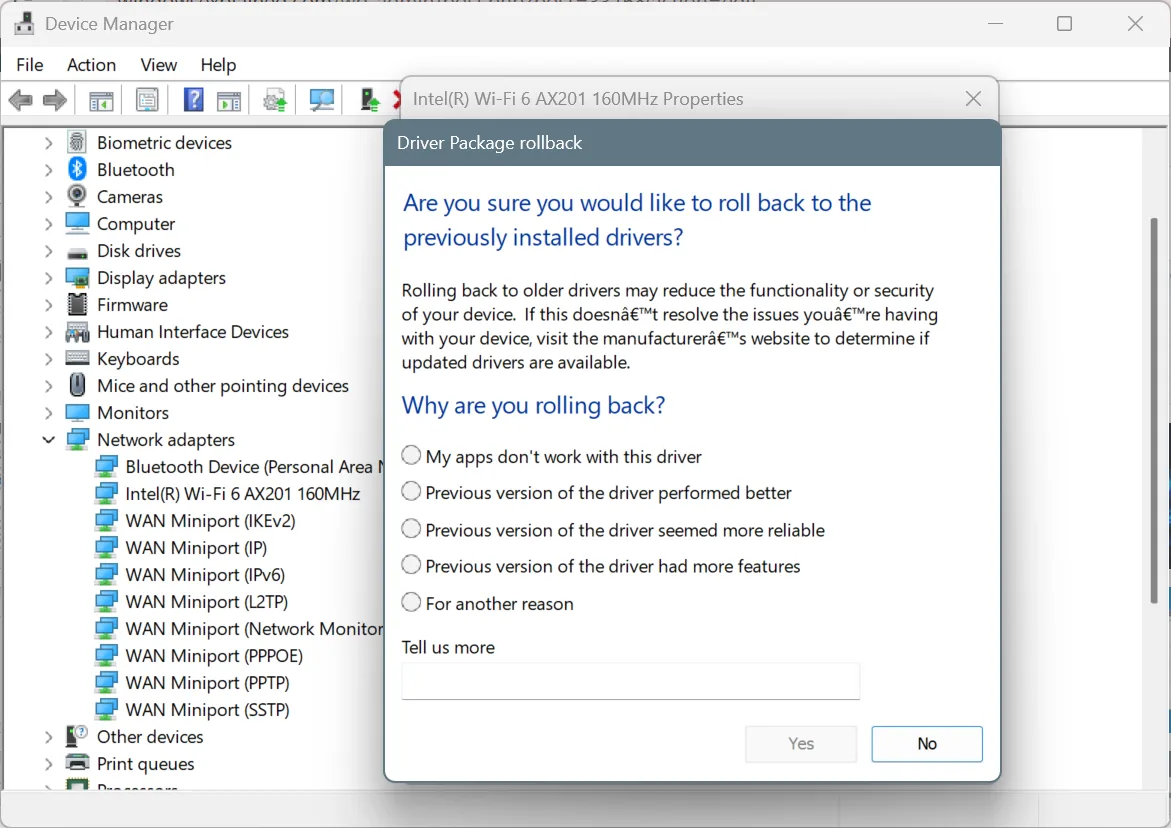The width and height of the screenshot is (1171, 828).
Task: Click the Intel Wi-Fi 6 AX201 adapter icon
Action: point(106,494)
